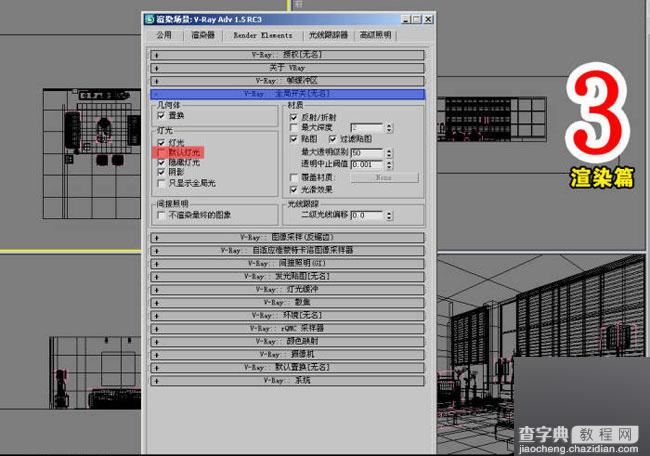Expand the V-Ray 间接照明(GI) rollout

287,264
